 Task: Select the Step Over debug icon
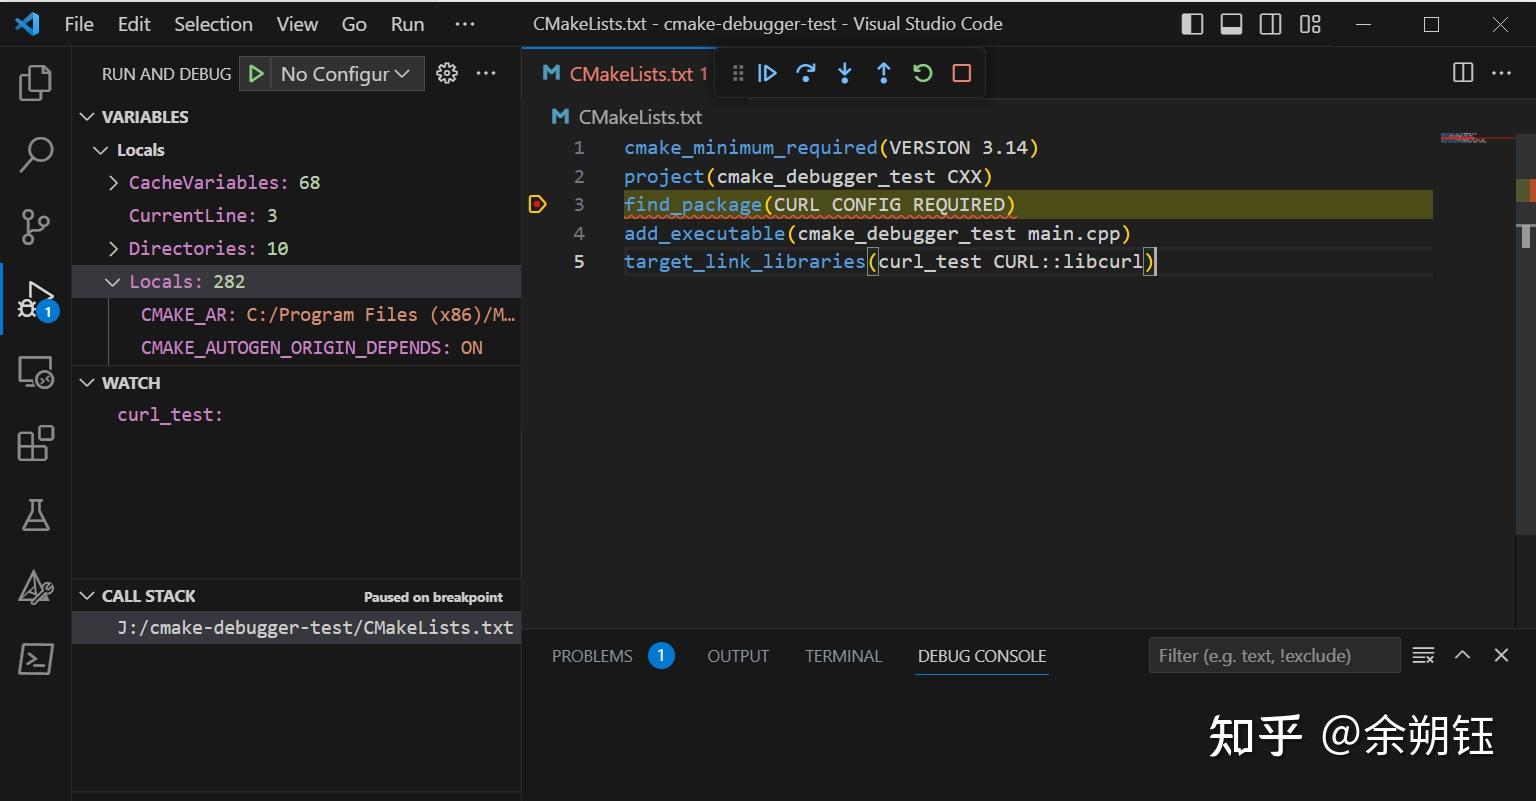point(806,73)
